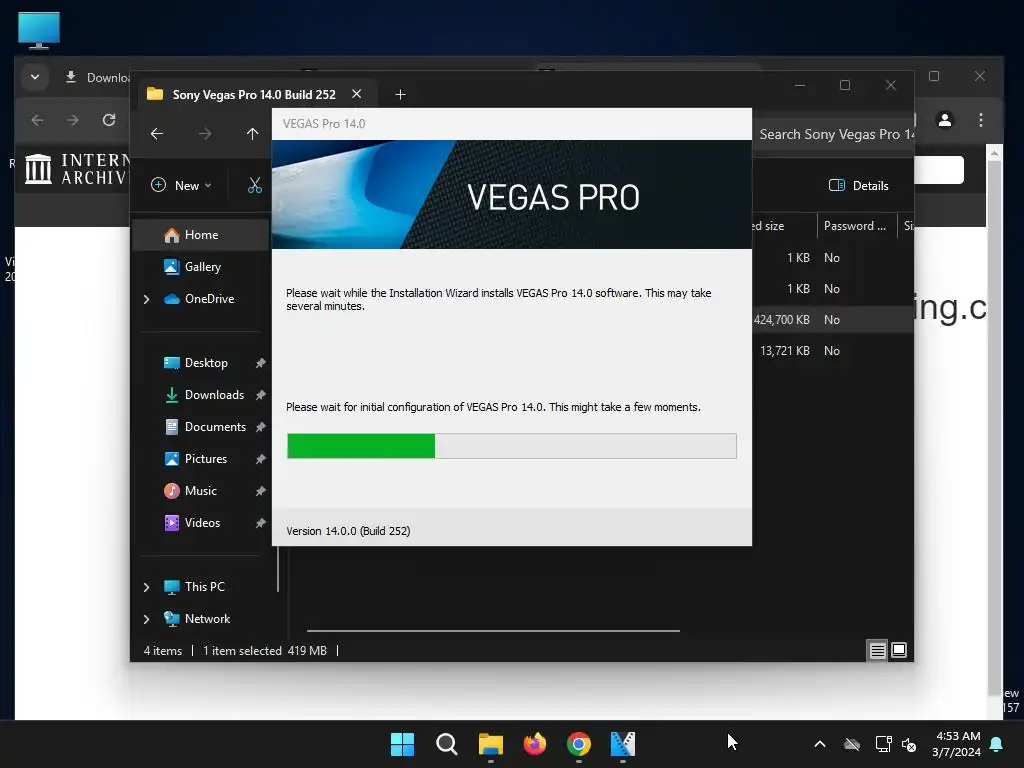Unpin Desktop using its pin icon
The image size is (1024, 768).
click(260, 363)
